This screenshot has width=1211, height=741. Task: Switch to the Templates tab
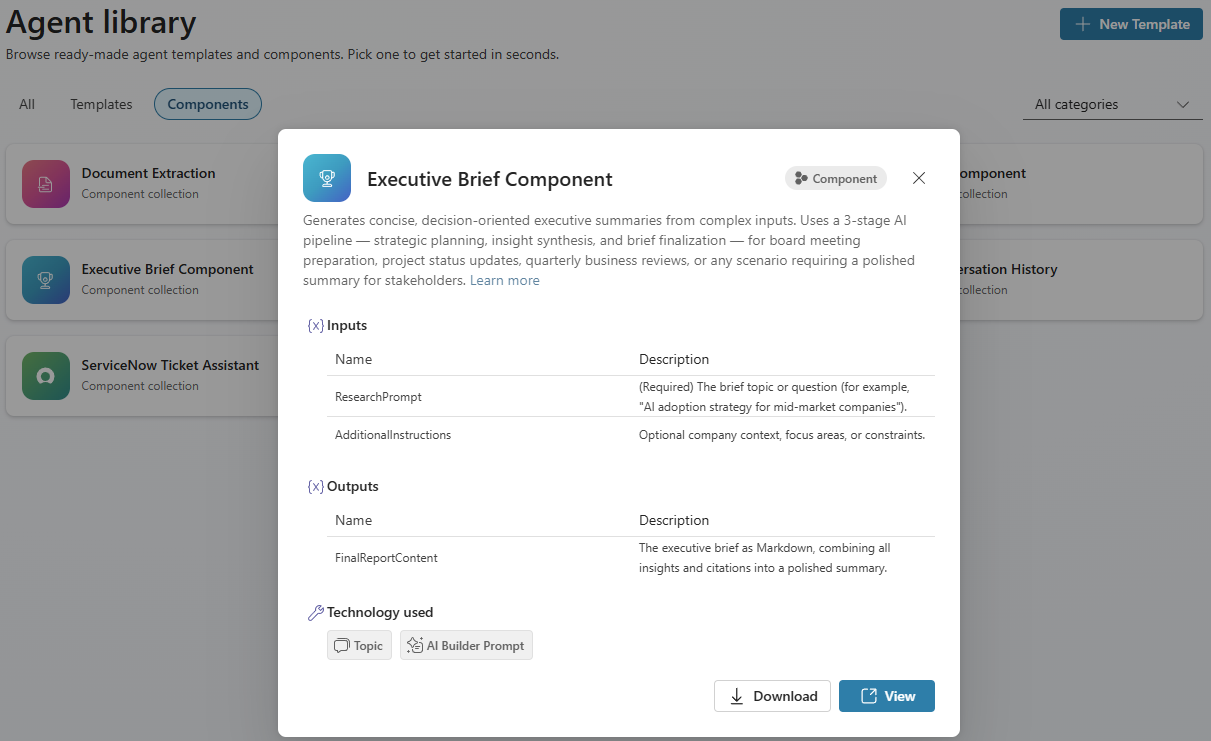coord(101,104)
